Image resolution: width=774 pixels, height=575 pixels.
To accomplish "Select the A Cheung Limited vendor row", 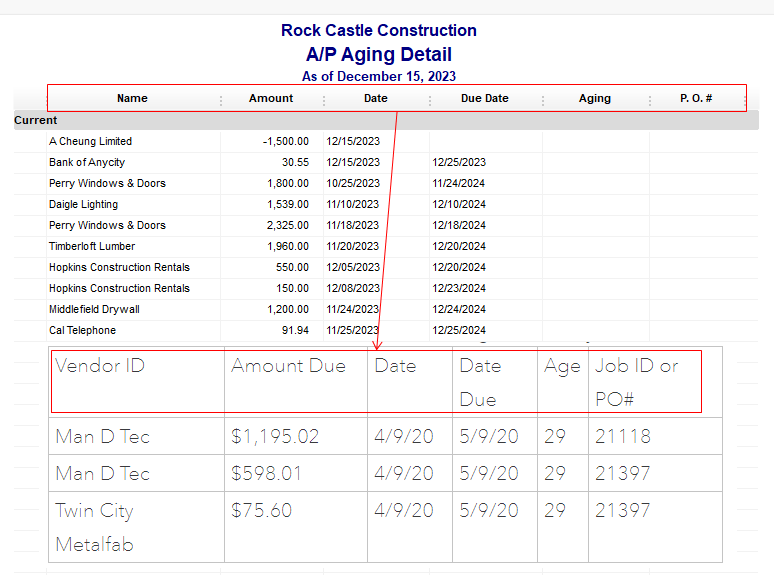I will coord(90,141).
